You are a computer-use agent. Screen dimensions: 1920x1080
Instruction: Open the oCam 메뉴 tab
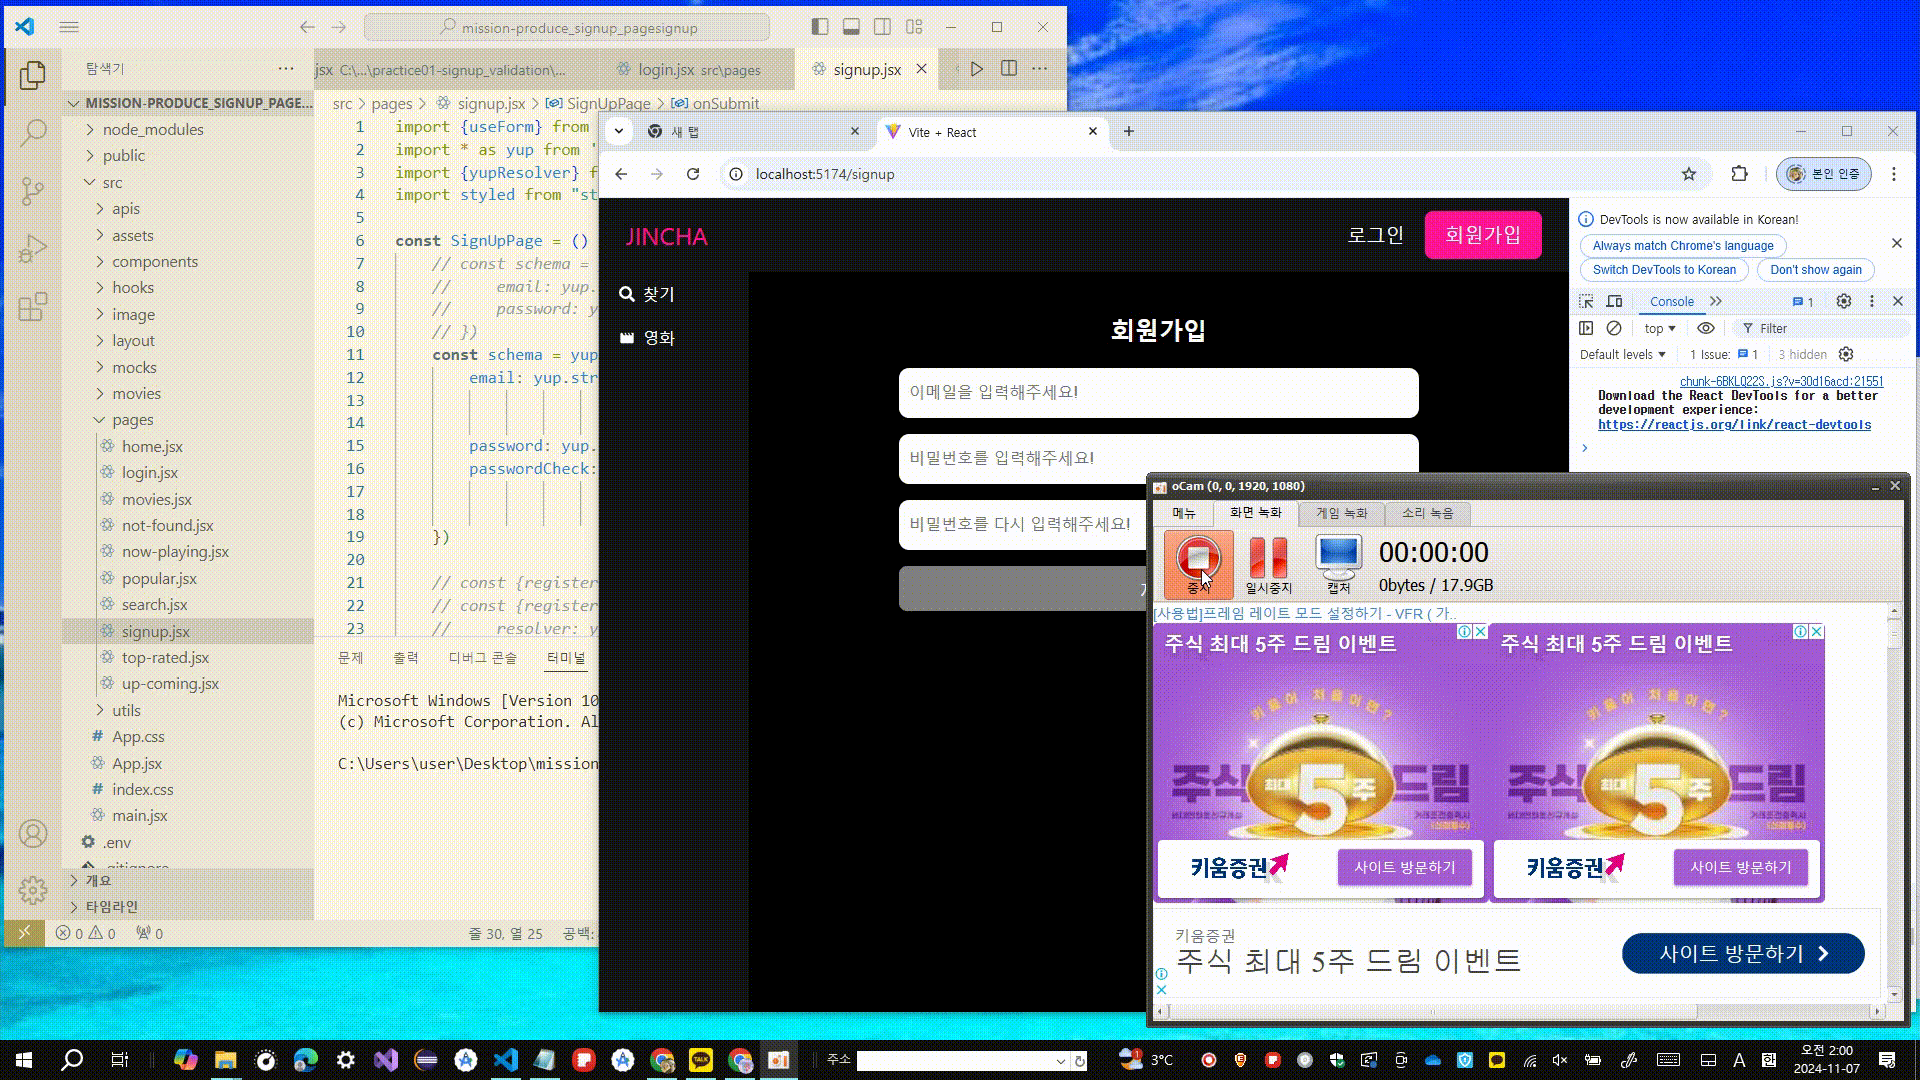coord(1184,513)
